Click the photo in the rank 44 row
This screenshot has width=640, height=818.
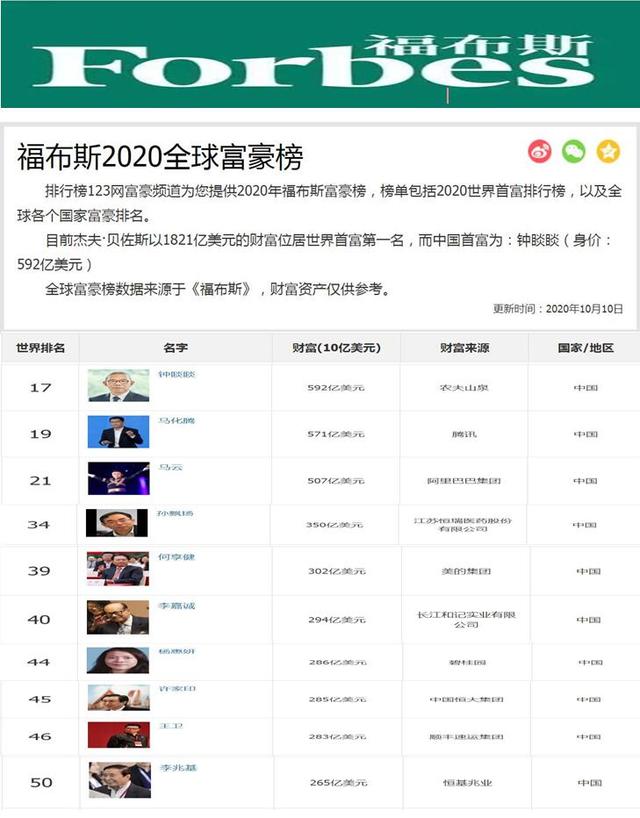[x=118, y=660]
